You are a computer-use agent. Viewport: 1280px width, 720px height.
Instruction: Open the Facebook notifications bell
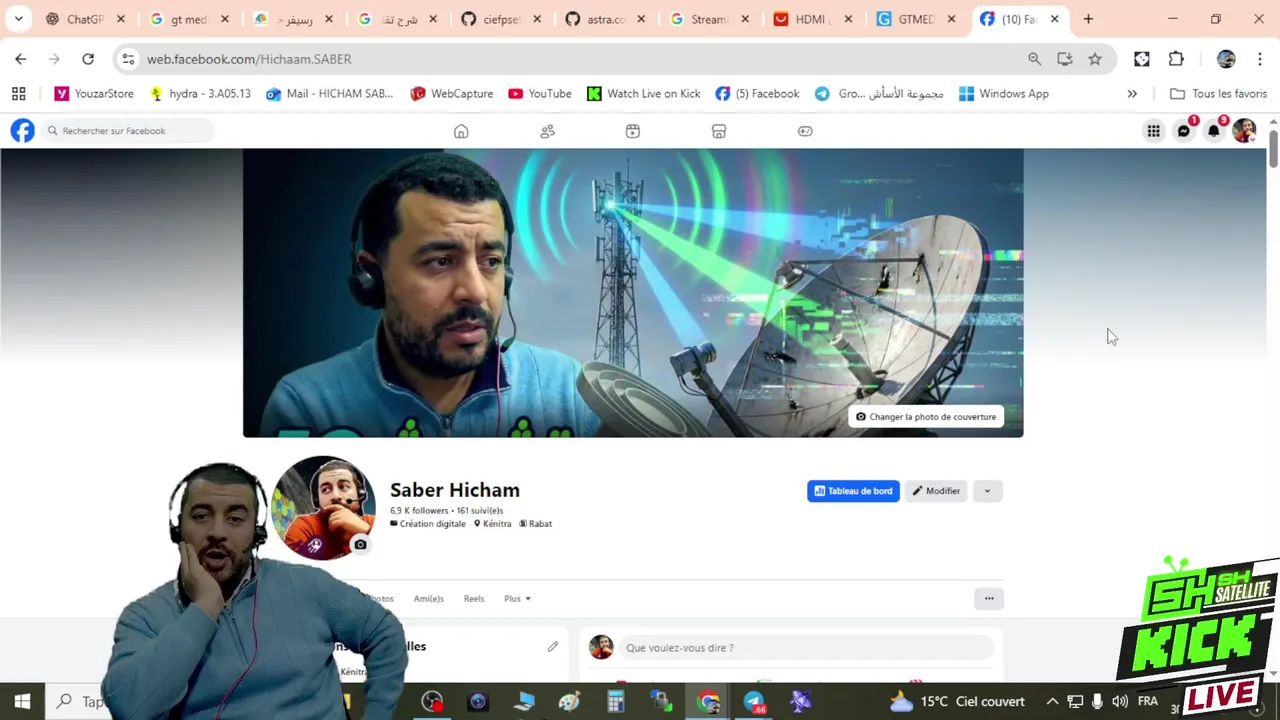click(x=1214, y=131)
